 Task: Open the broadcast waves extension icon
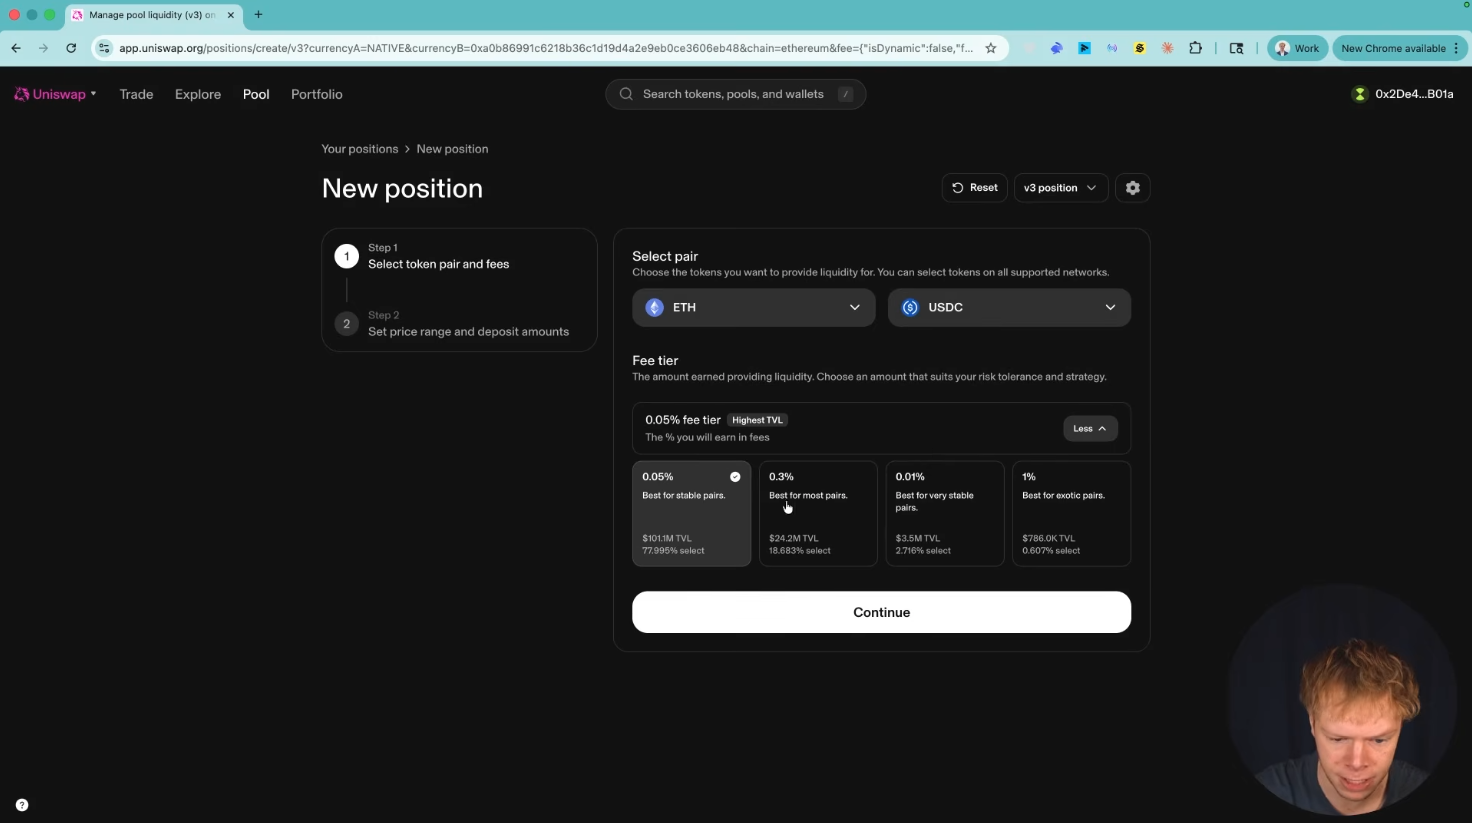(1112, 48)
